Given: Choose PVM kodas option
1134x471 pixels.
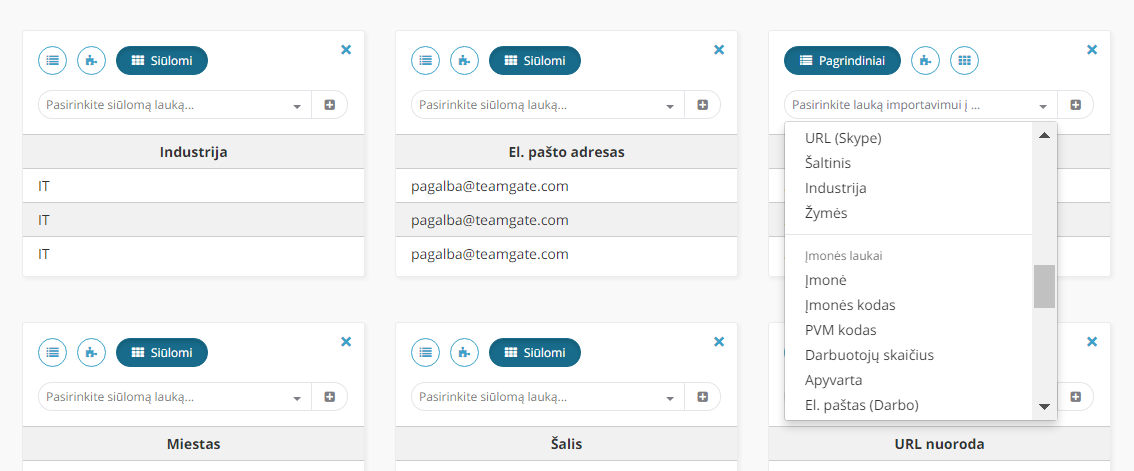Looking at the screenshot, I should 909,331.
